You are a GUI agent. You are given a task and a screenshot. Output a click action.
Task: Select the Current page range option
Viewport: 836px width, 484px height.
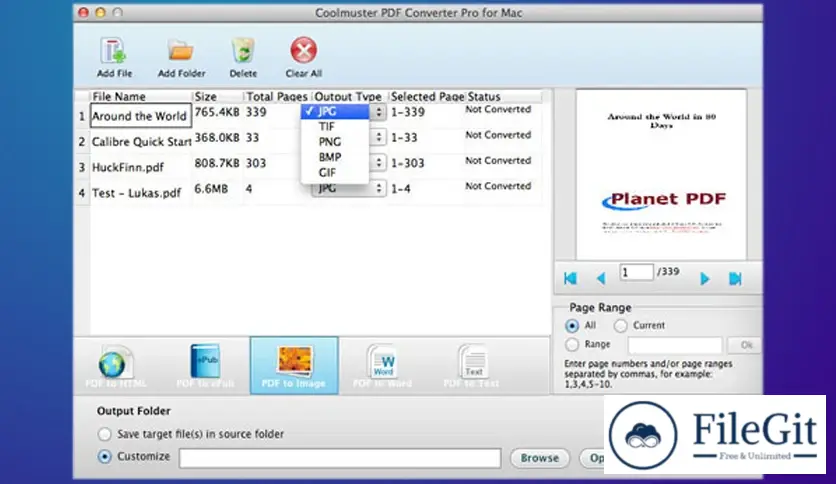(620, 326)
